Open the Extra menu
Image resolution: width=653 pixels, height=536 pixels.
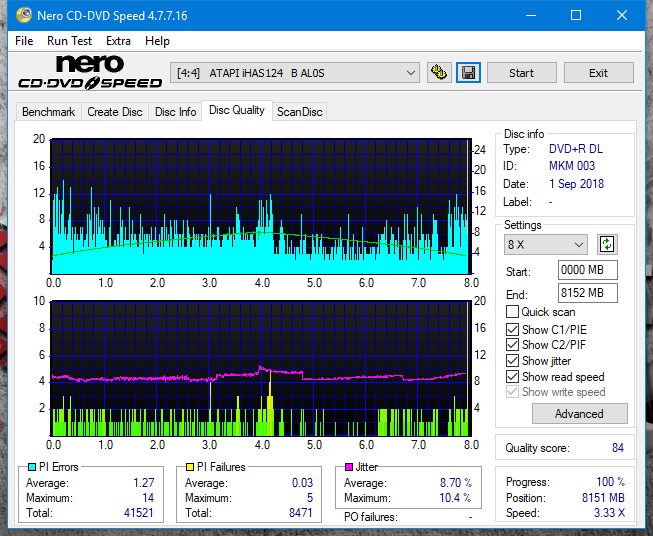coord(118,41)
